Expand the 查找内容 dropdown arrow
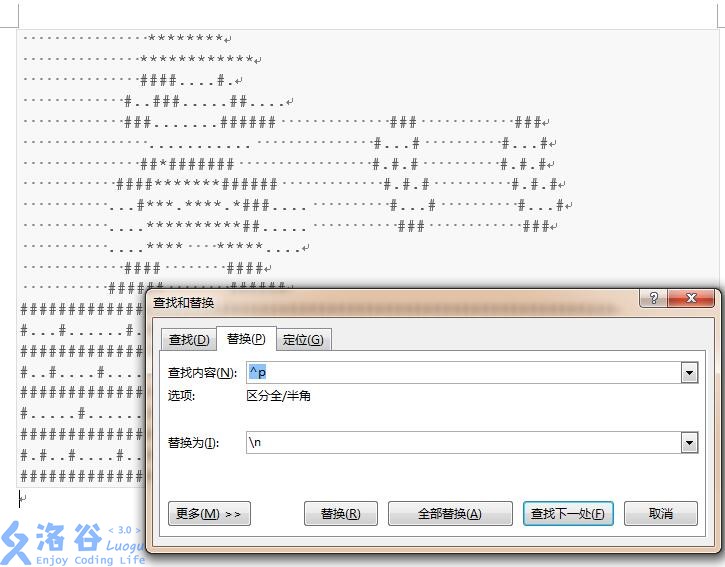Screen dimensions: 725x567 coord(689,373)
